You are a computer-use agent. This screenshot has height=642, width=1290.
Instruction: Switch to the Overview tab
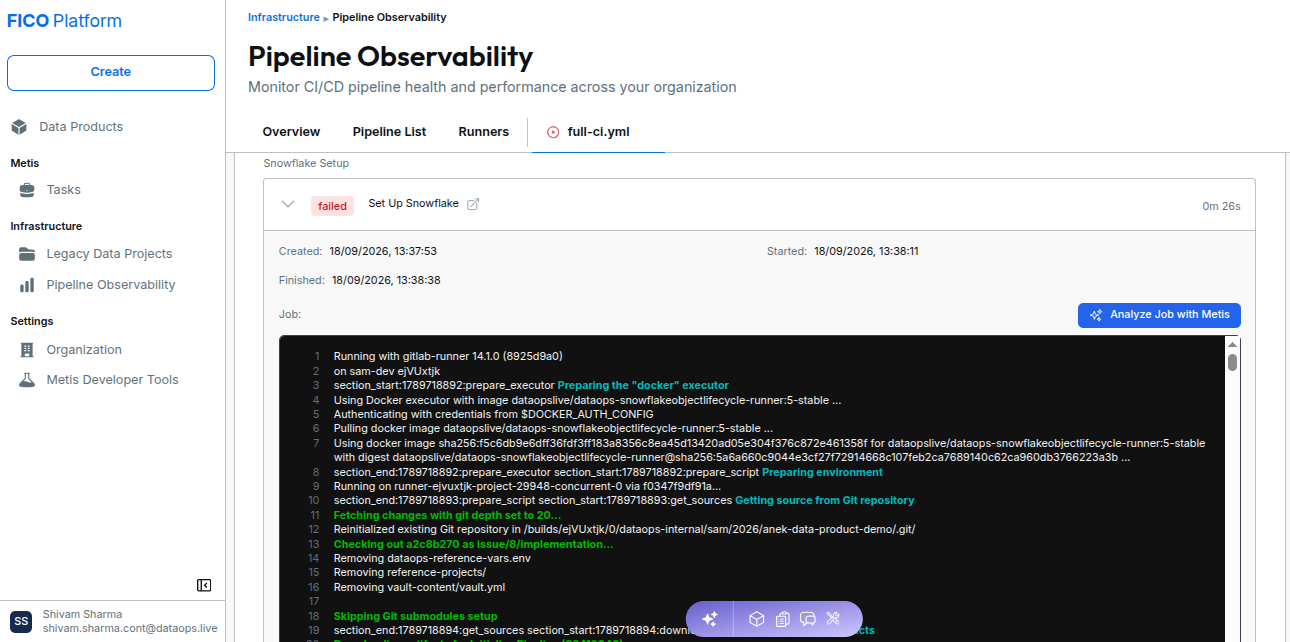[x=291, y=132]
